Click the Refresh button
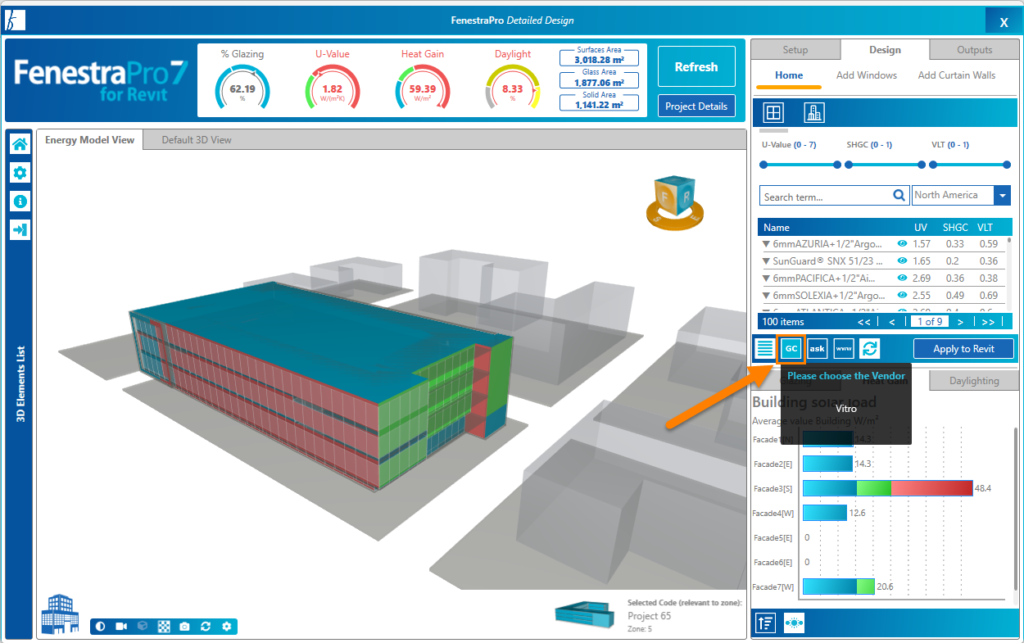 pos(696,67)
